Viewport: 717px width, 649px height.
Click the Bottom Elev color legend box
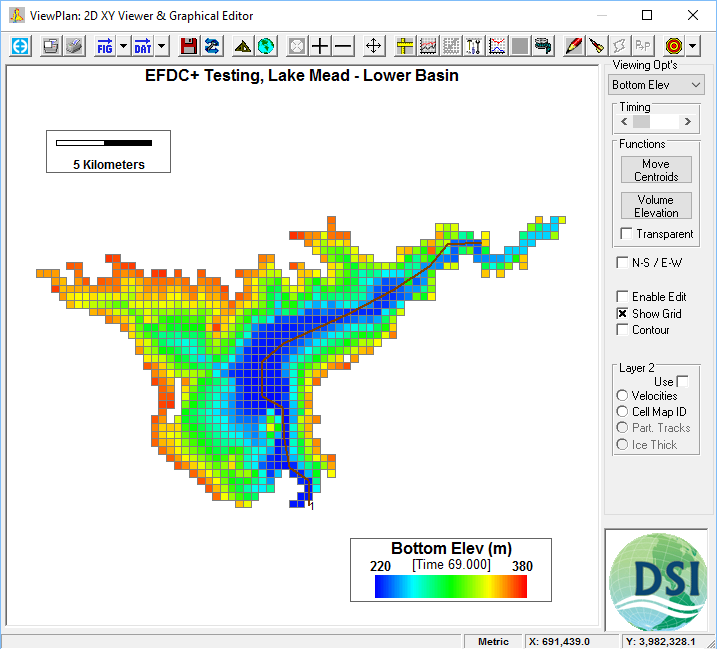(x=451, y=570)
